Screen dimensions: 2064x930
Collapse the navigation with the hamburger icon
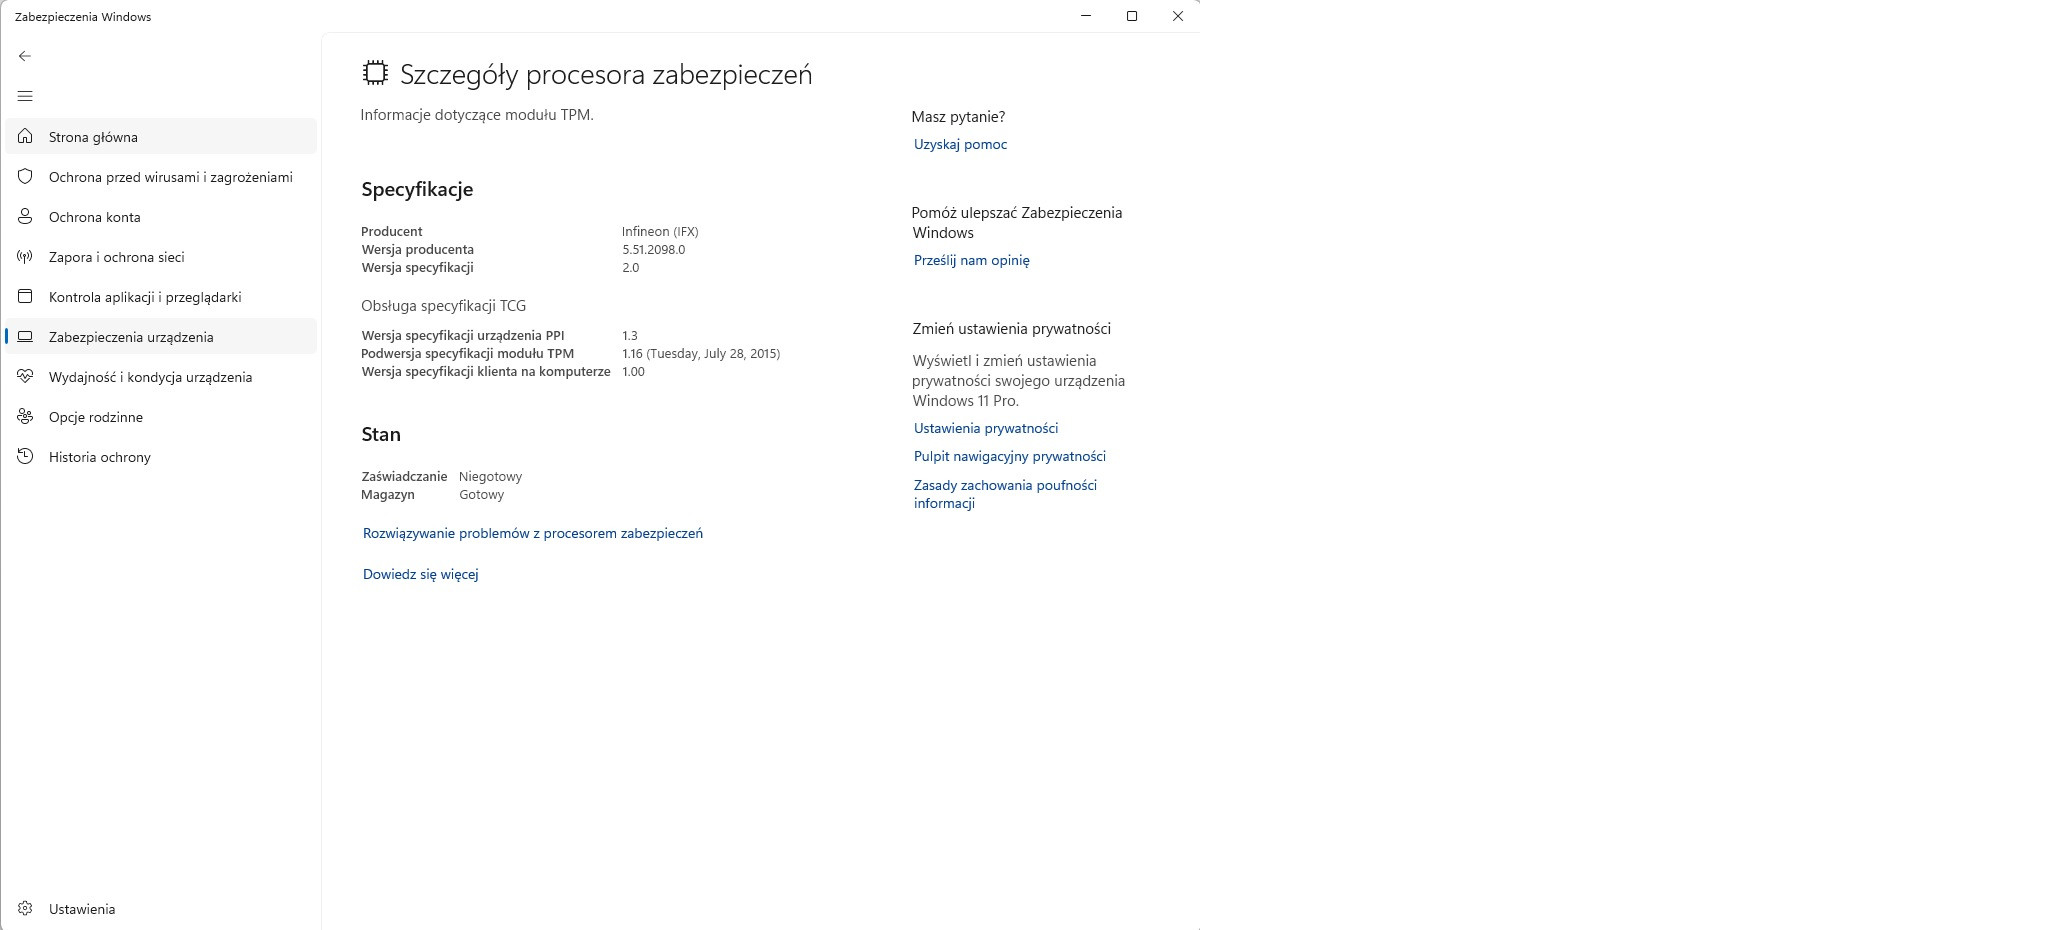point(25,95)
